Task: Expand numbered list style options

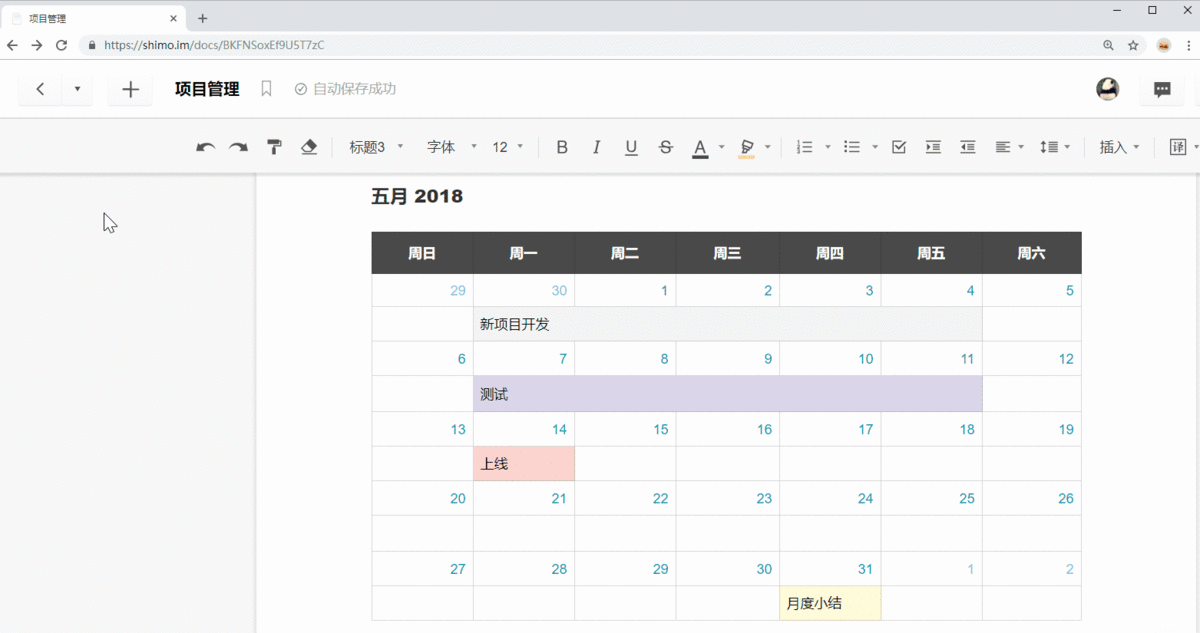Action: point(828,147)
